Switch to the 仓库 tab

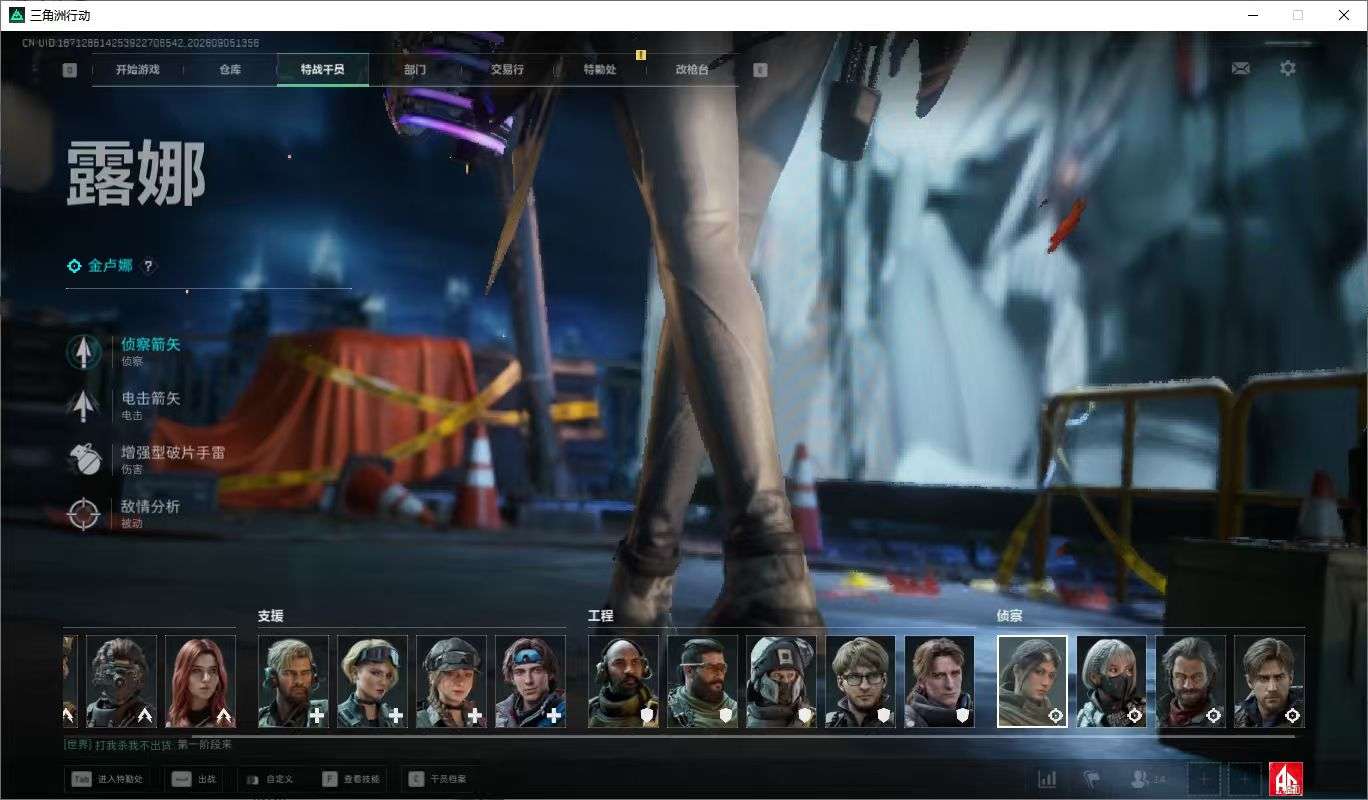230,70
